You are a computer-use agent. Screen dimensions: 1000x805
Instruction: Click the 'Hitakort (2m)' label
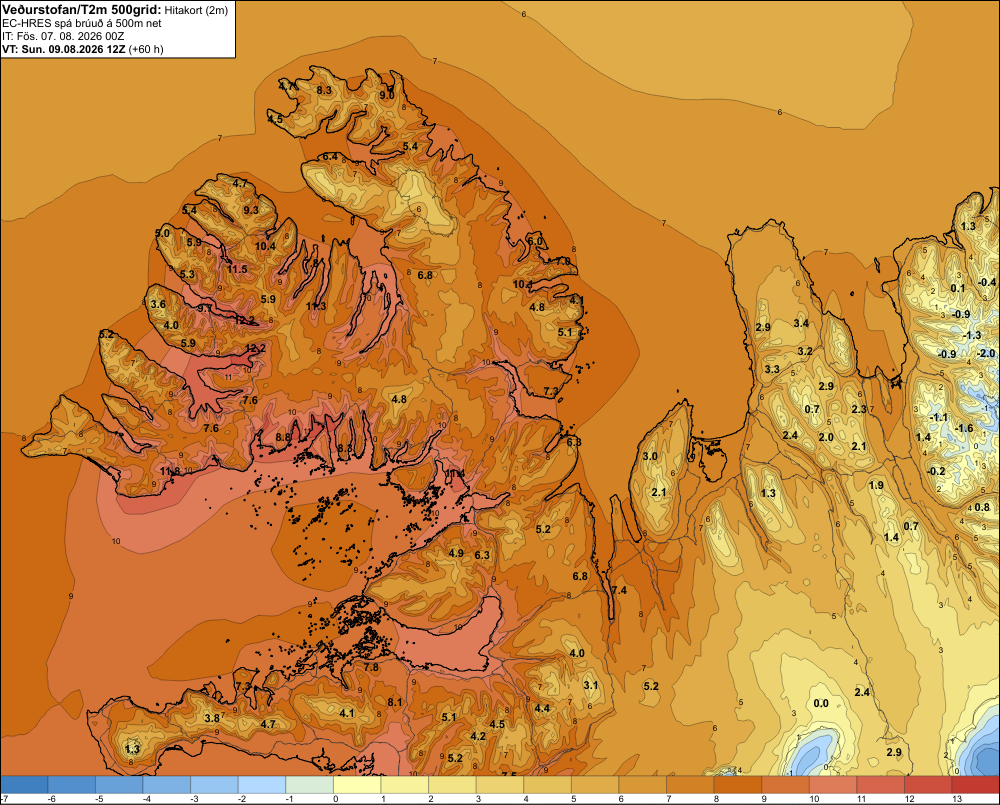(196, 10)
